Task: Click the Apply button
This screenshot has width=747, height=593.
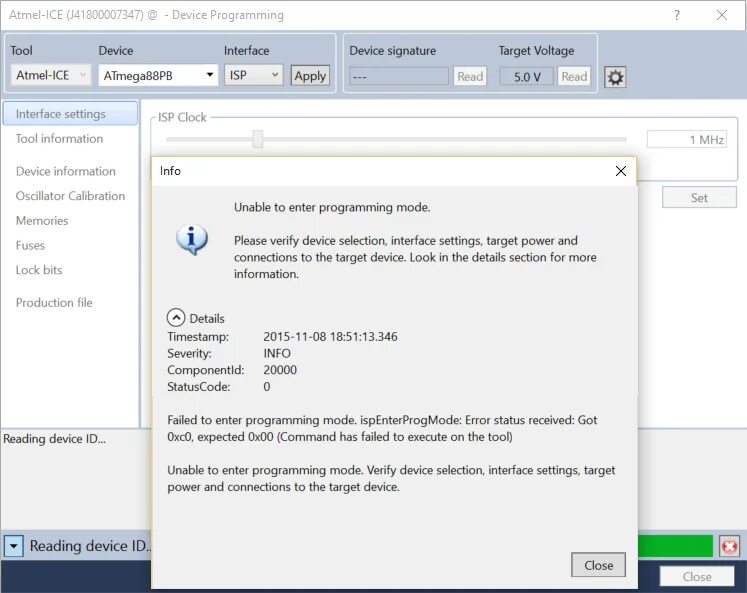Action: click(310, 76)
